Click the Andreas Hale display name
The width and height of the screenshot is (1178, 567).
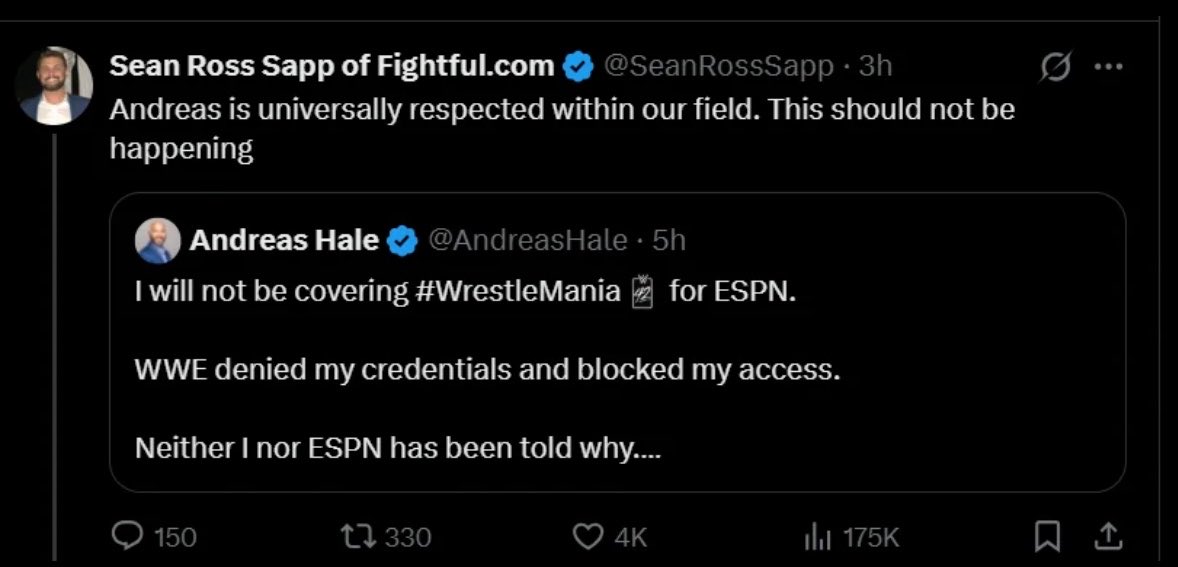pyautogui.click(x=284, y=240)
